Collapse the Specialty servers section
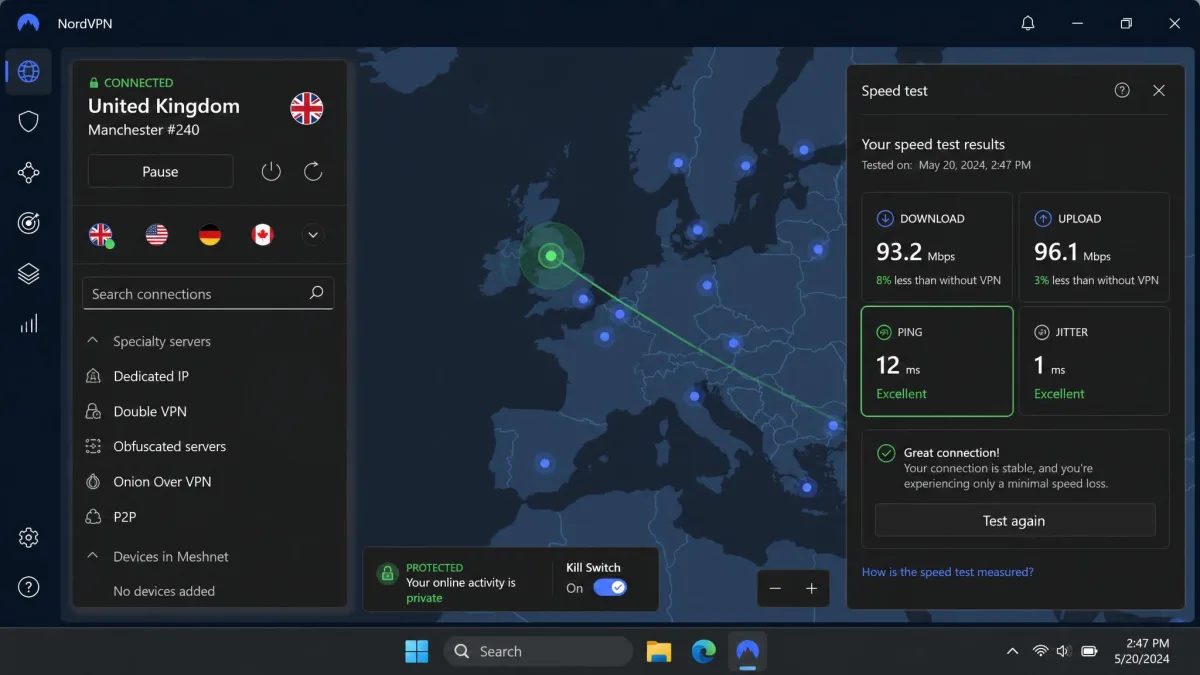Viewport: 1200px width, 675px height. 93,341
